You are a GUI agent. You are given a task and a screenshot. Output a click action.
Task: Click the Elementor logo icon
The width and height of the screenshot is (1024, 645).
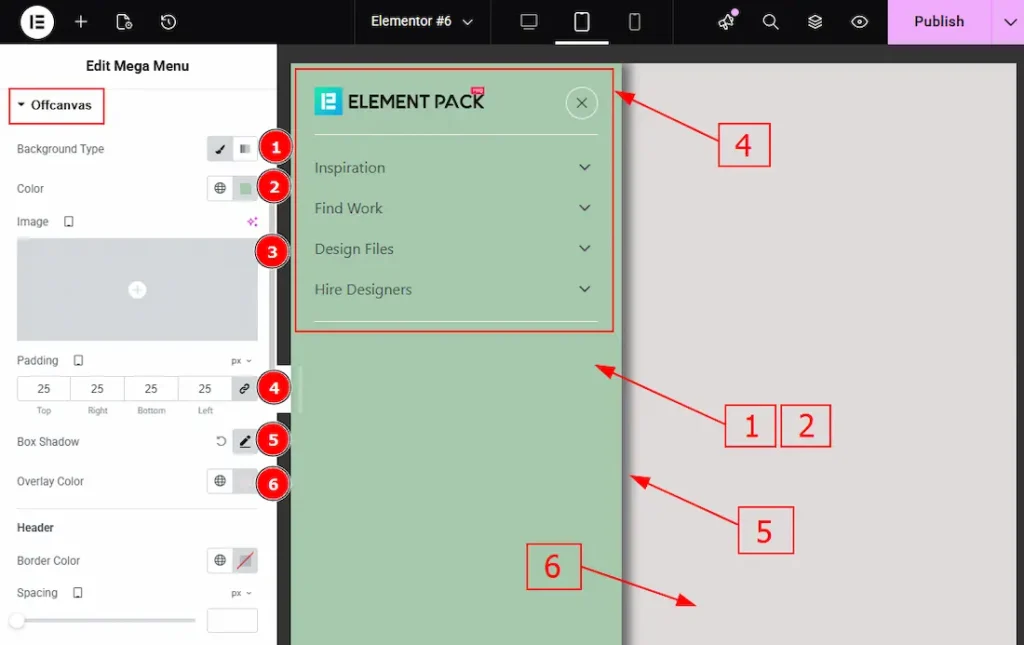tap(37, 22)
